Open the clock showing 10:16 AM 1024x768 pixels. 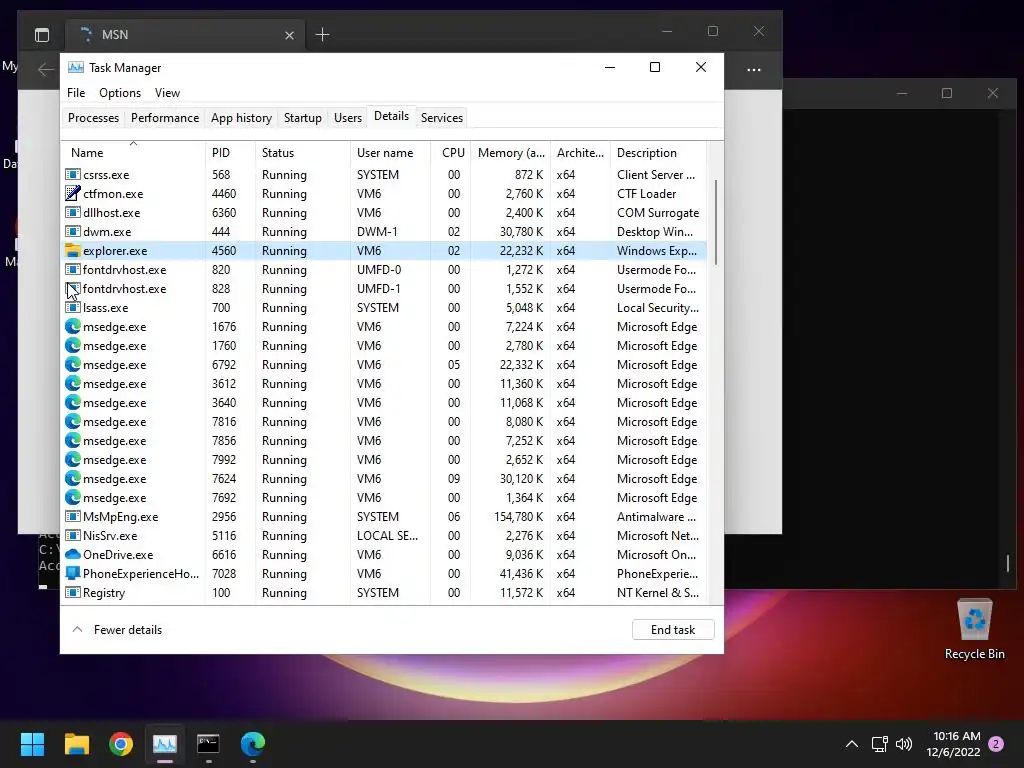pyautogui.click(x=953, y=744)
